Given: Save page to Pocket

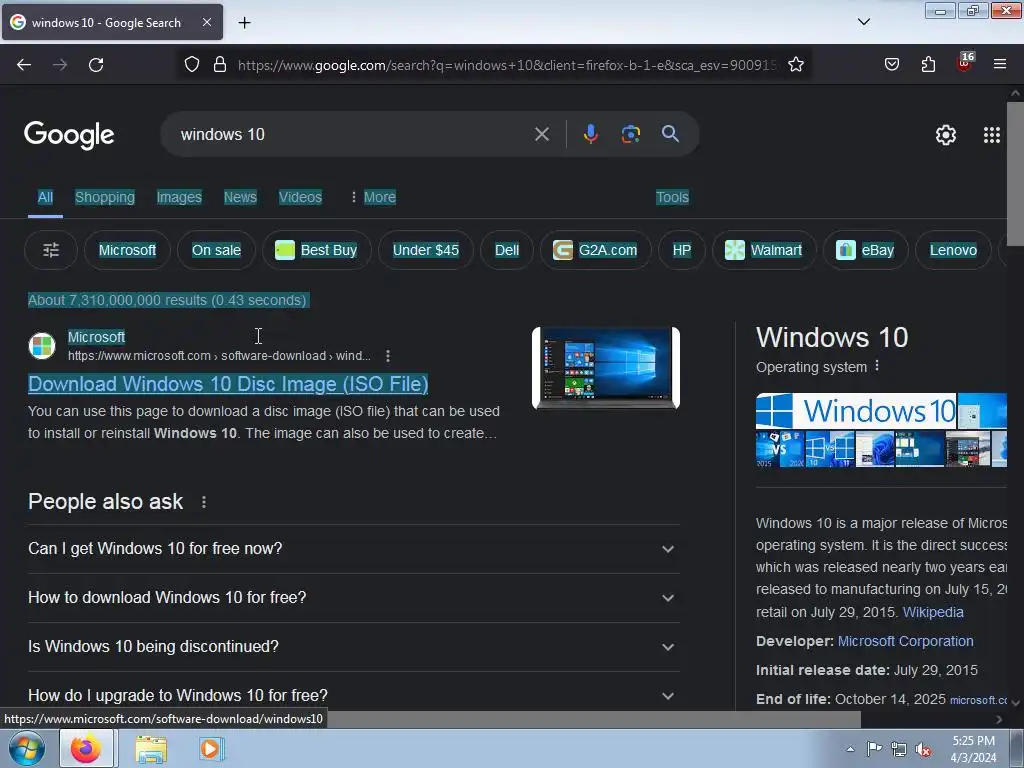Looking at the screenshot, I should tap(891, 65).
